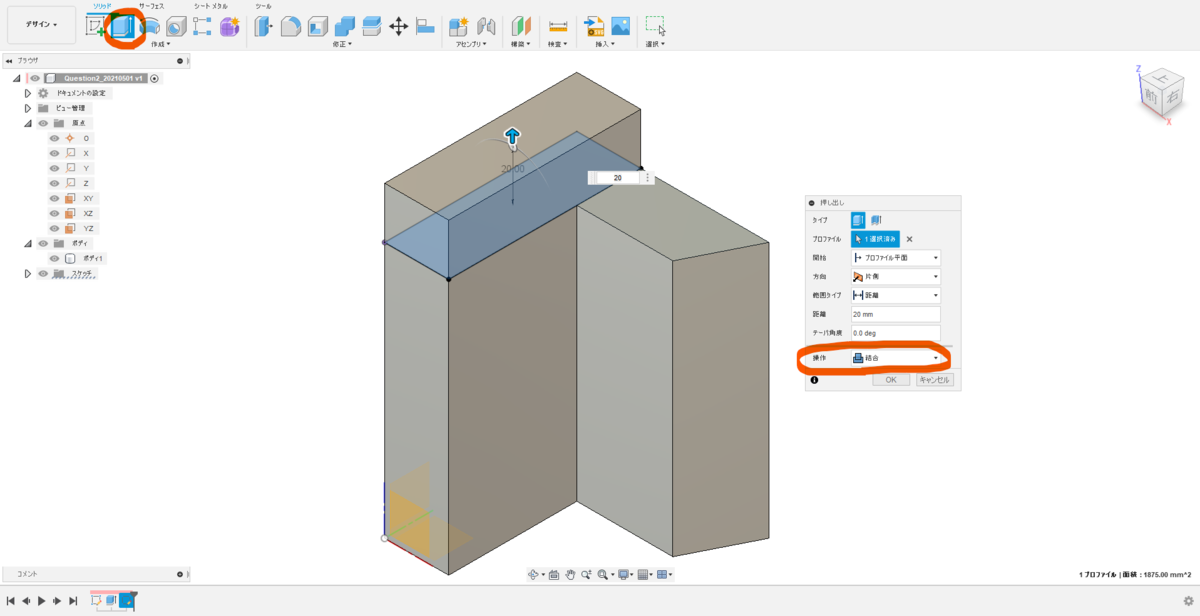Select the Align tool
Image resolution: width=1200 pixels, height=616 pixels.
point(425,27)
